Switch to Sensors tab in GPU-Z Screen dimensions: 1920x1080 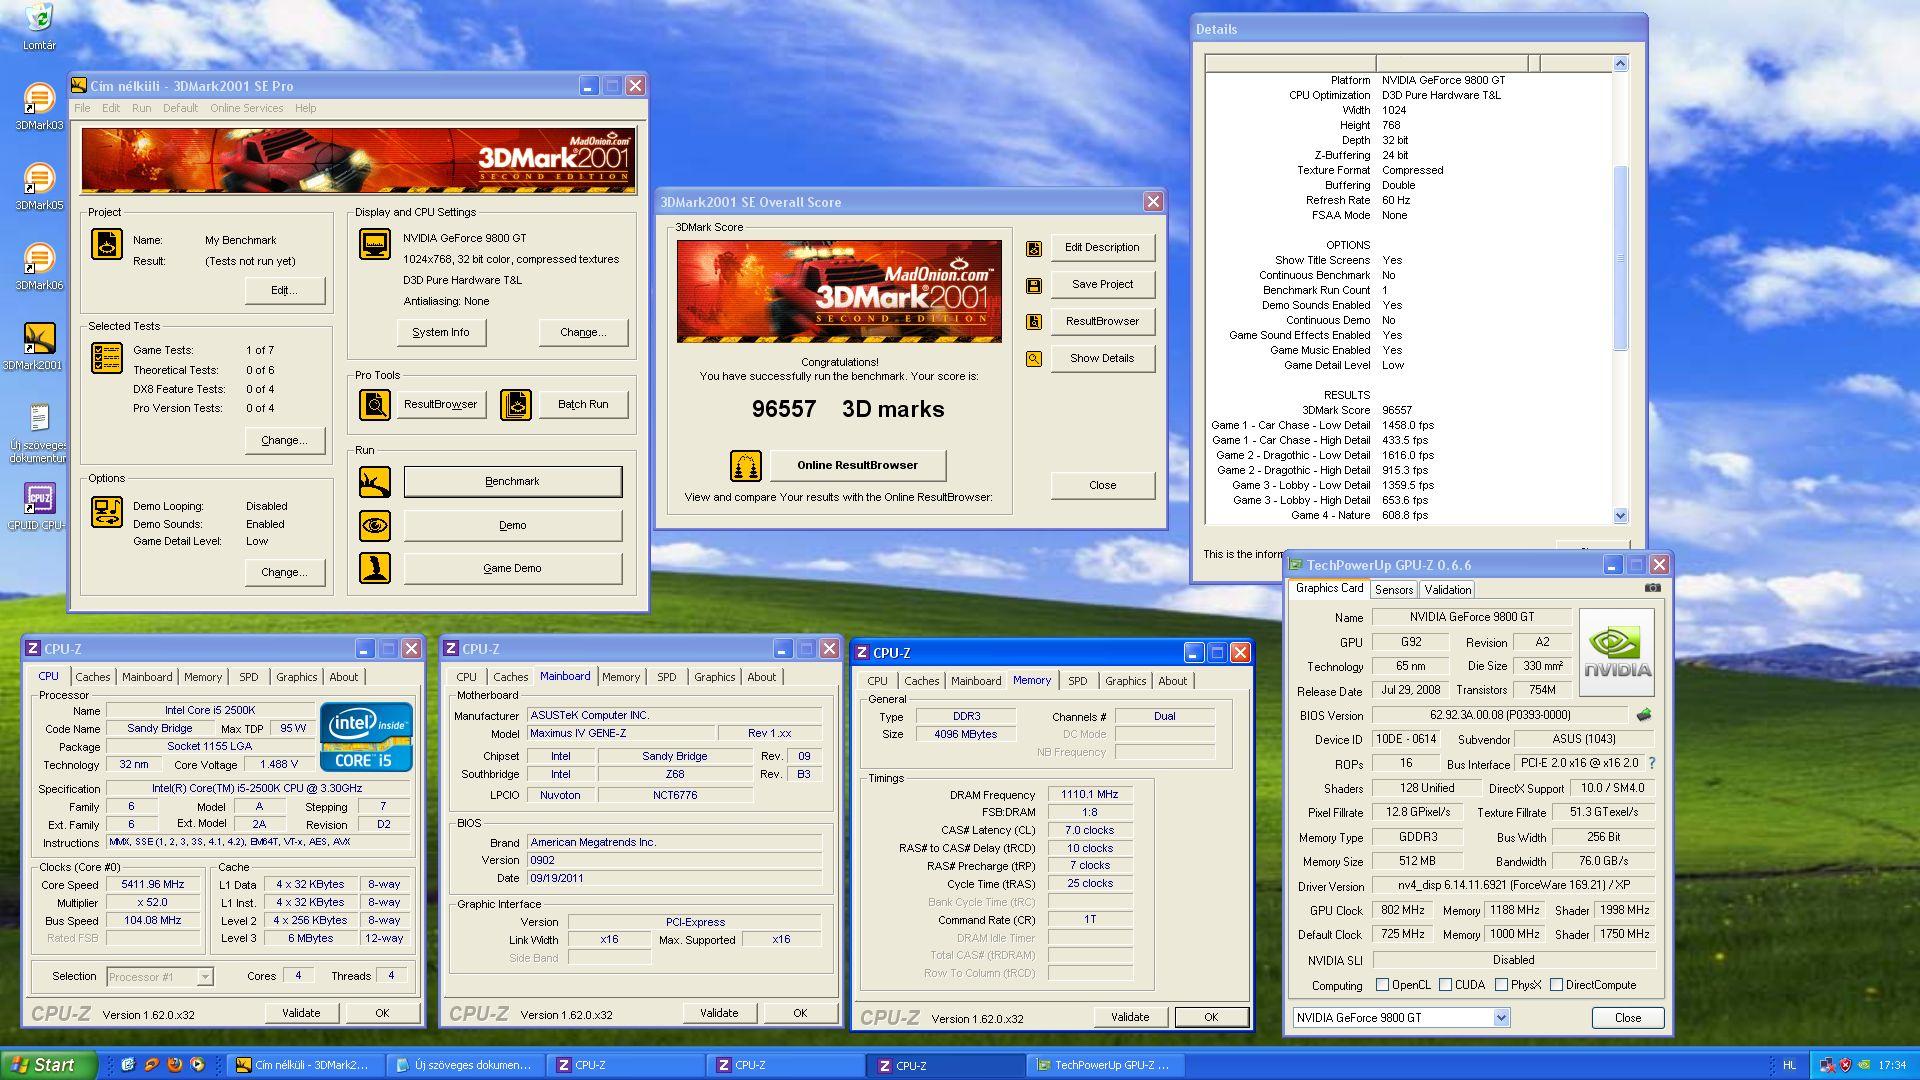[1393, 590]
